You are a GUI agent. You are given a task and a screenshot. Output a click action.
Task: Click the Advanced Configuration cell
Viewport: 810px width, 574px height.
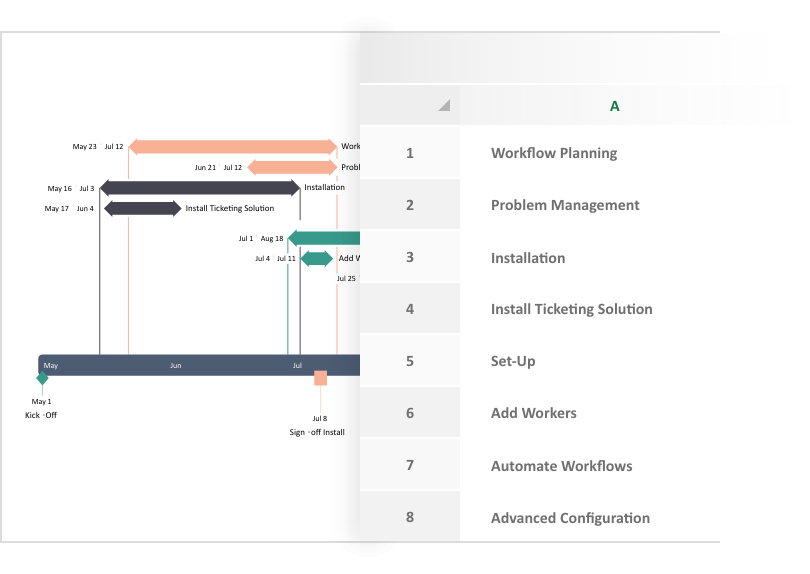570,518
